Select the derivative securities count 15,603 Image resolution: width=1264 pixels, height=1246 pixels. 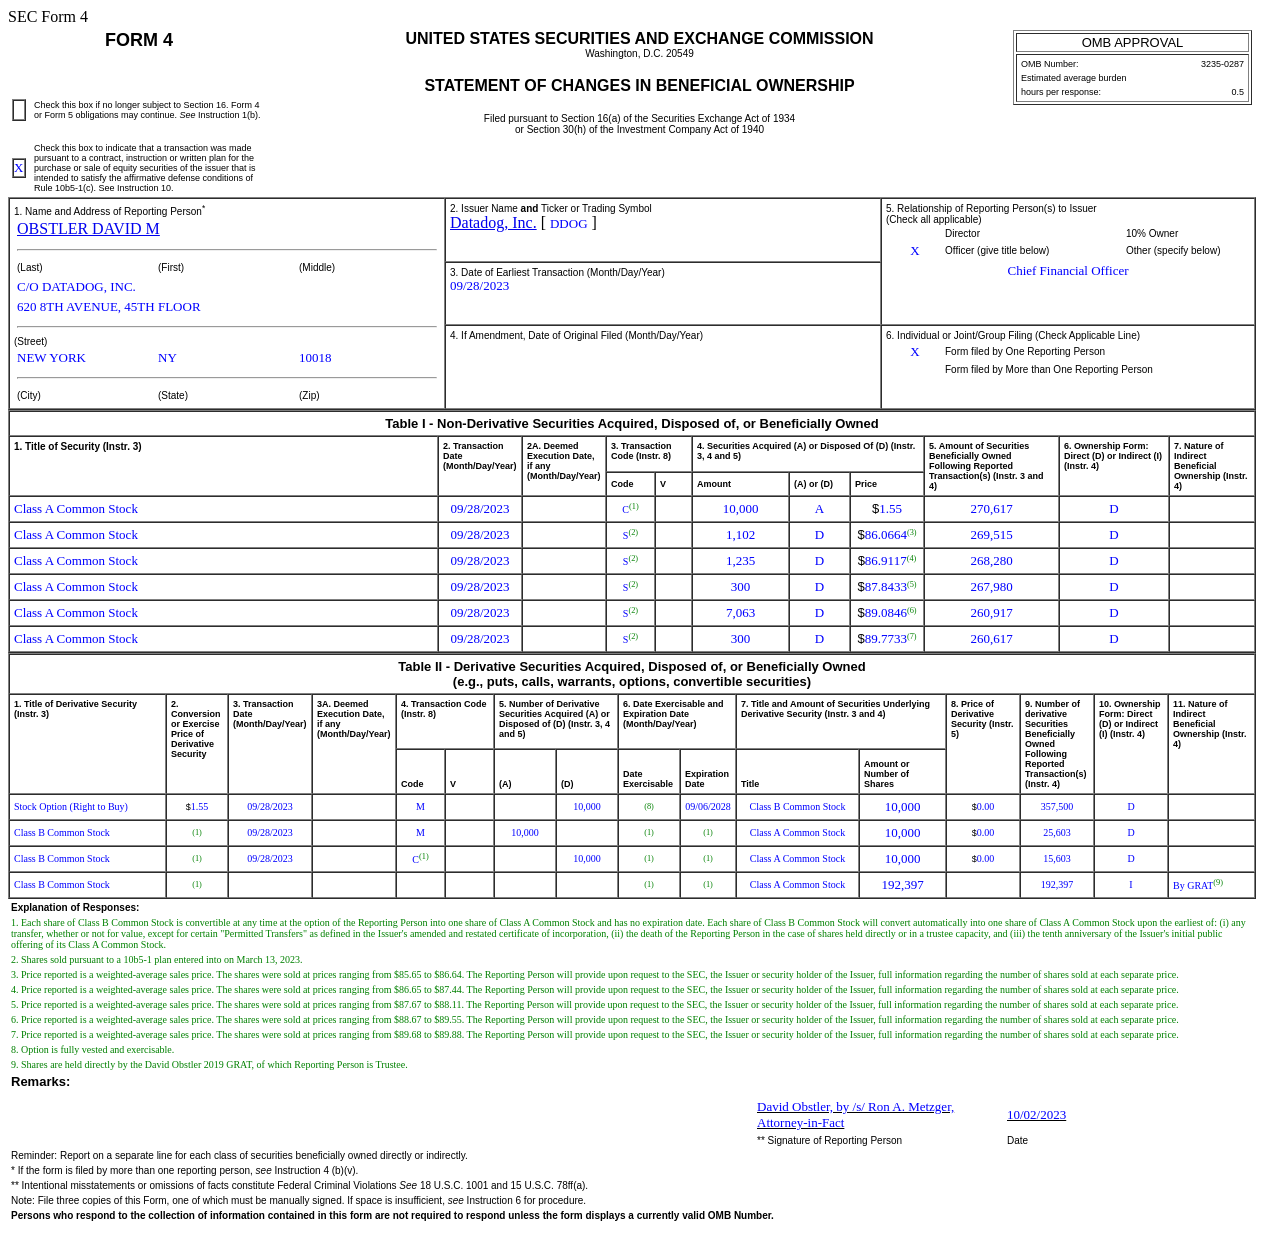coord(1057,859)
